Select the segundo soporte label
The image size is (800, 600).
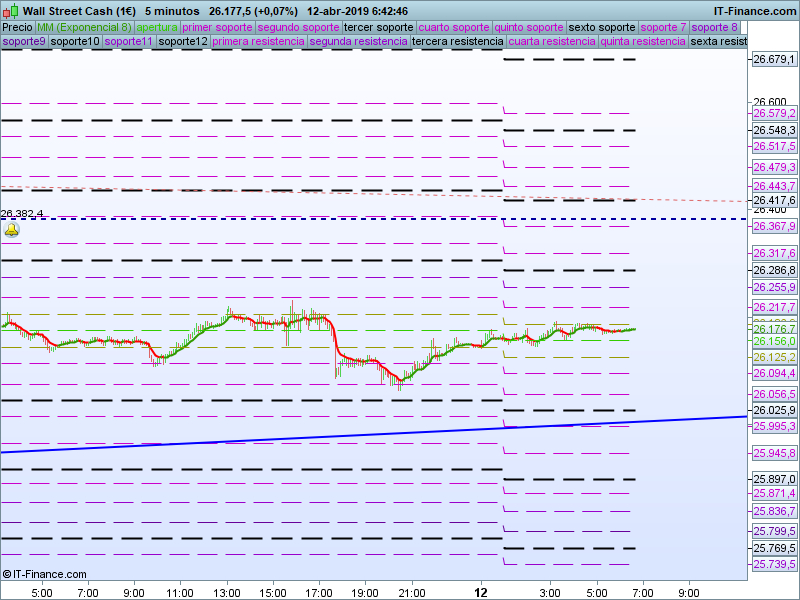(x=298, y=27)
